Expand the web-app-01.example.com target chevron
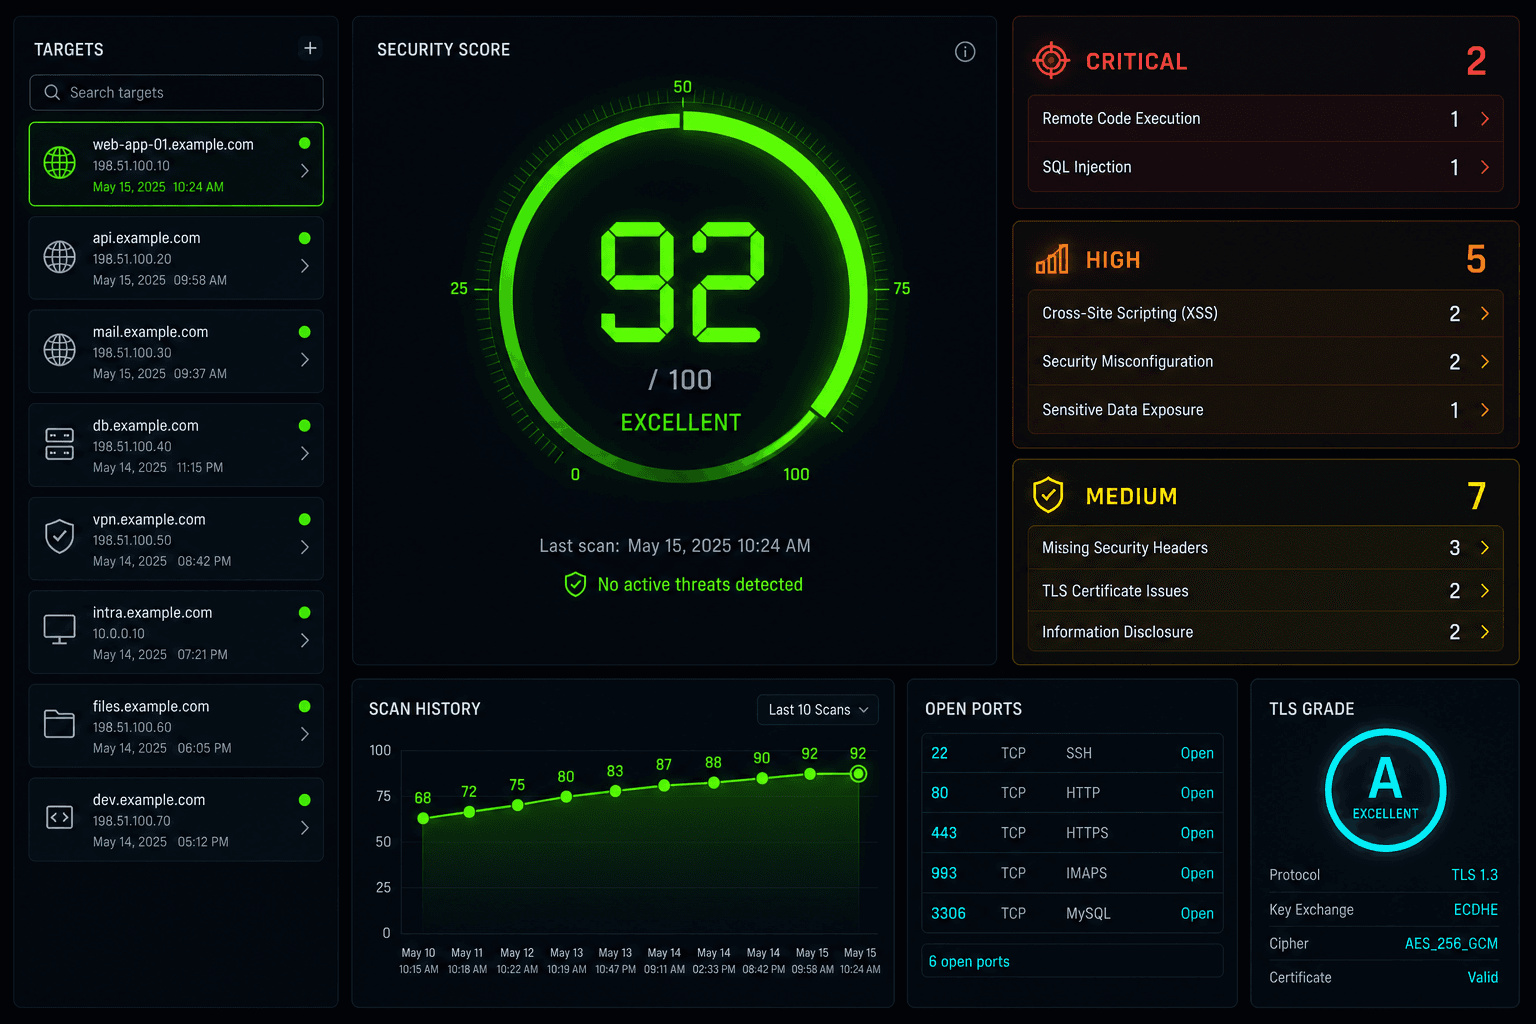 (305, 171)
